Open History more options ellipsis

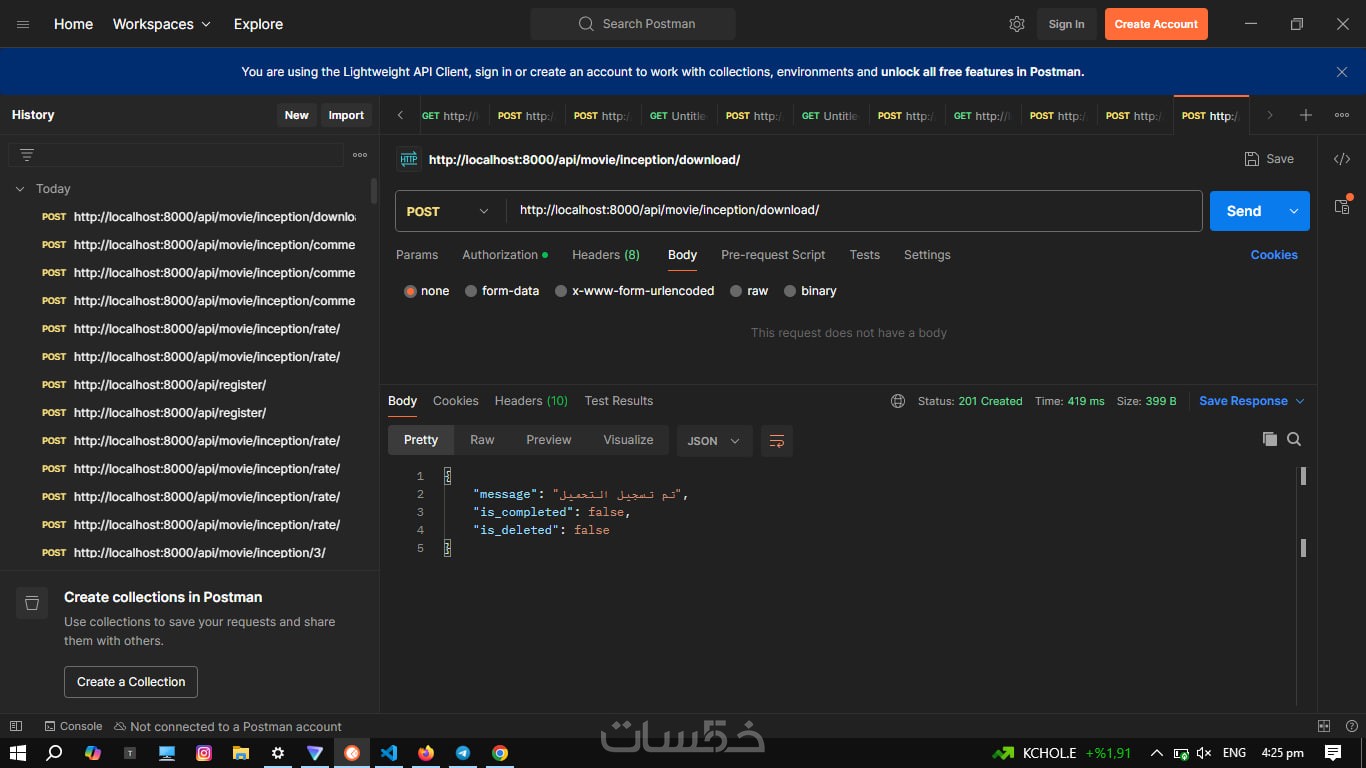[360, 155]
